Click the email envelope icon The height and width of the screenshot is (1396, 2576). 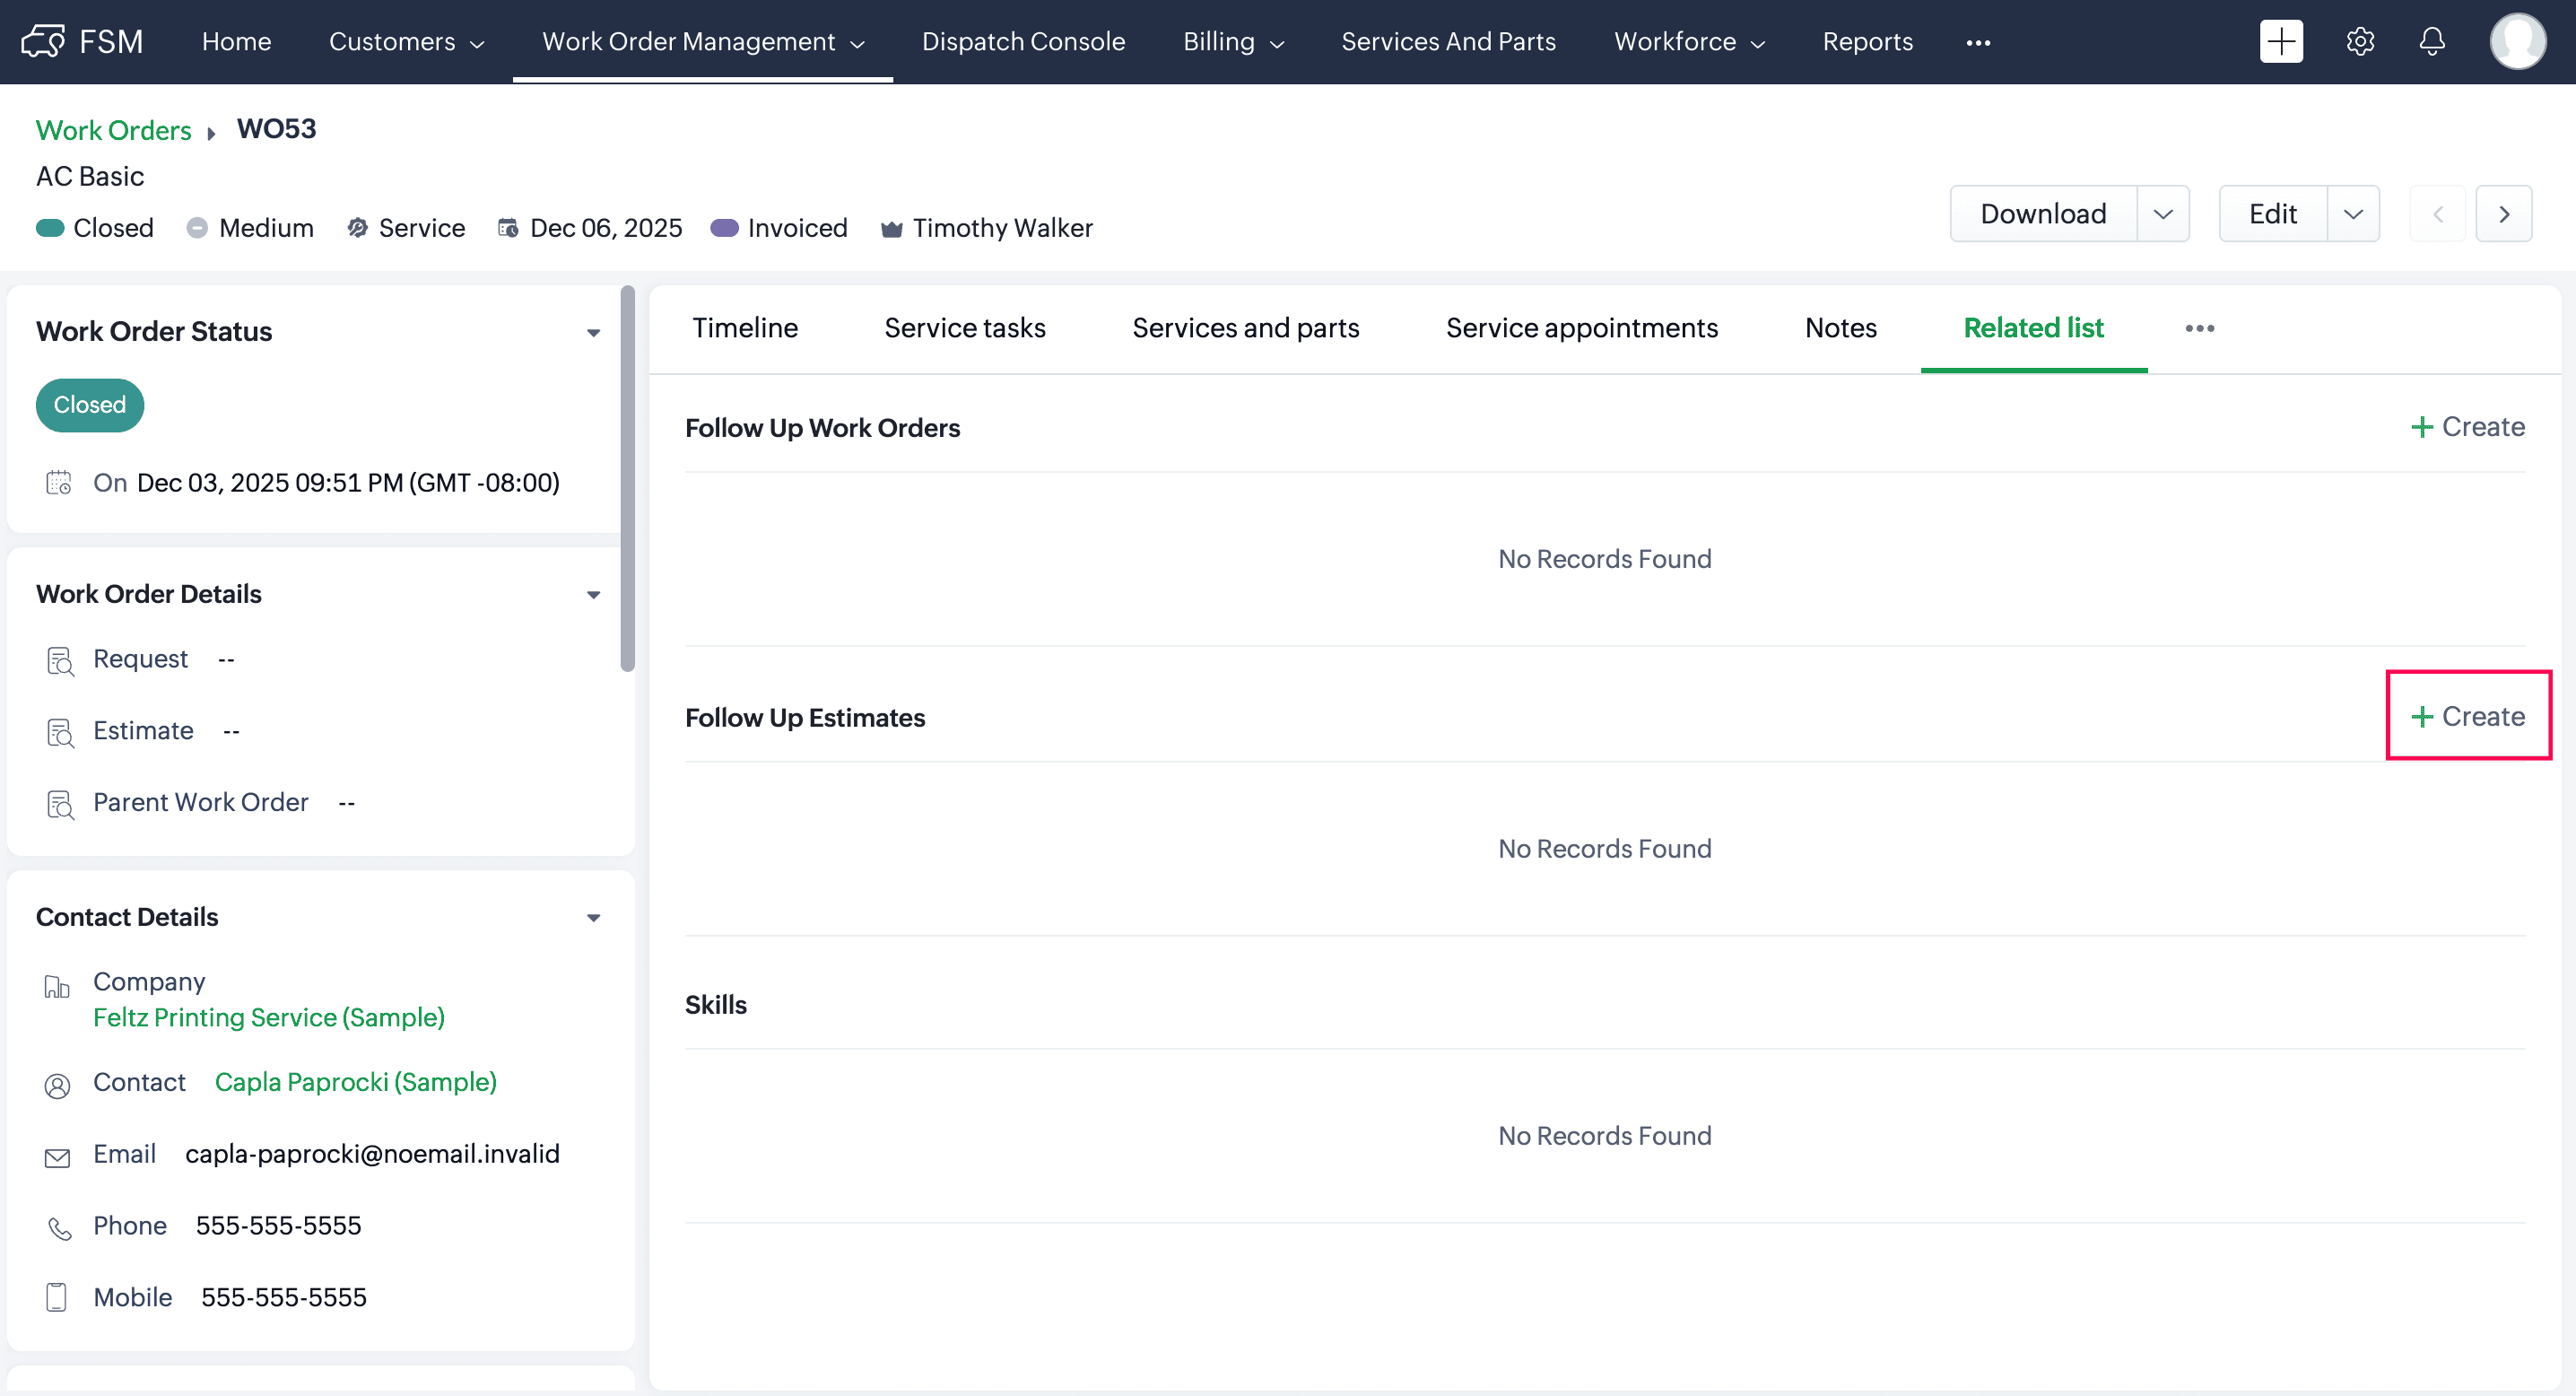(58, 1157)
